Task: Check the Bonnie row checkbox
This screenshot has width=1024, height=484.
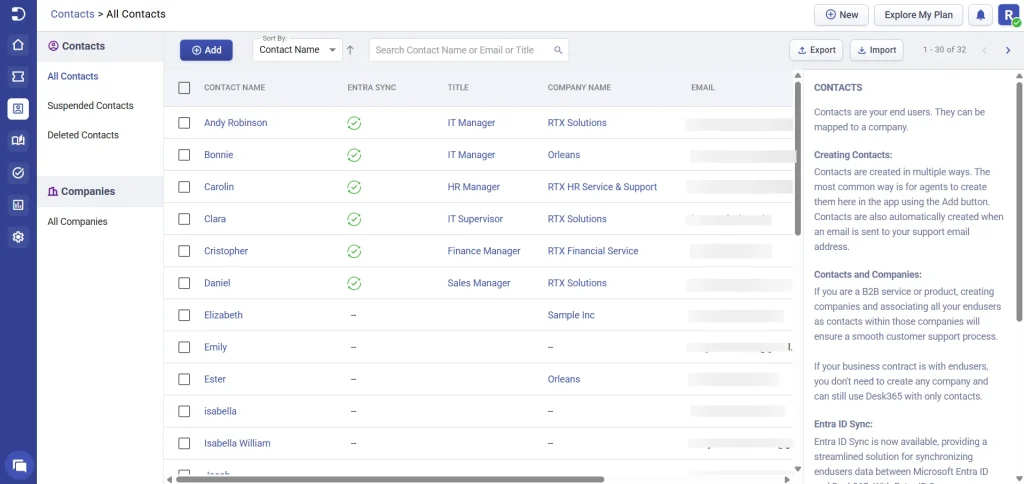Action: pos(184,155)
